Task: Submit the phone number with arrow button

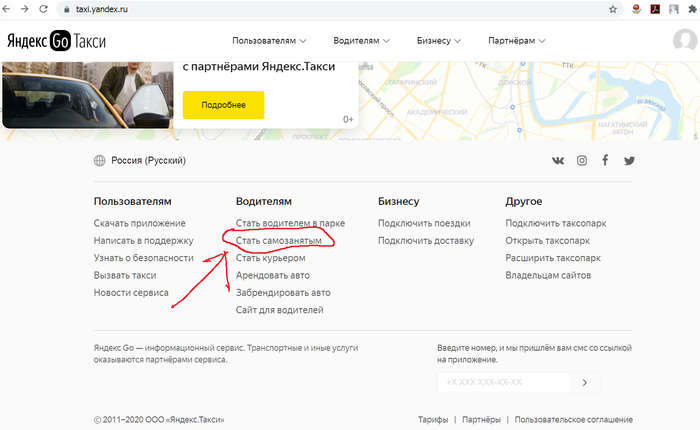Action: [x=585, y=382]
